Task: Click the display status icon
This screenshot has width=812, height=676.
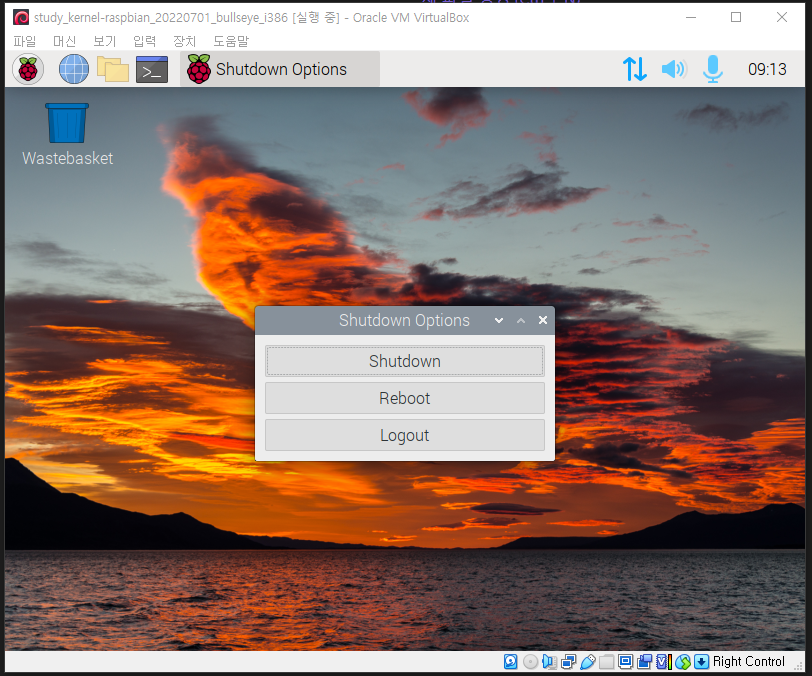Action: coord(623,661)
